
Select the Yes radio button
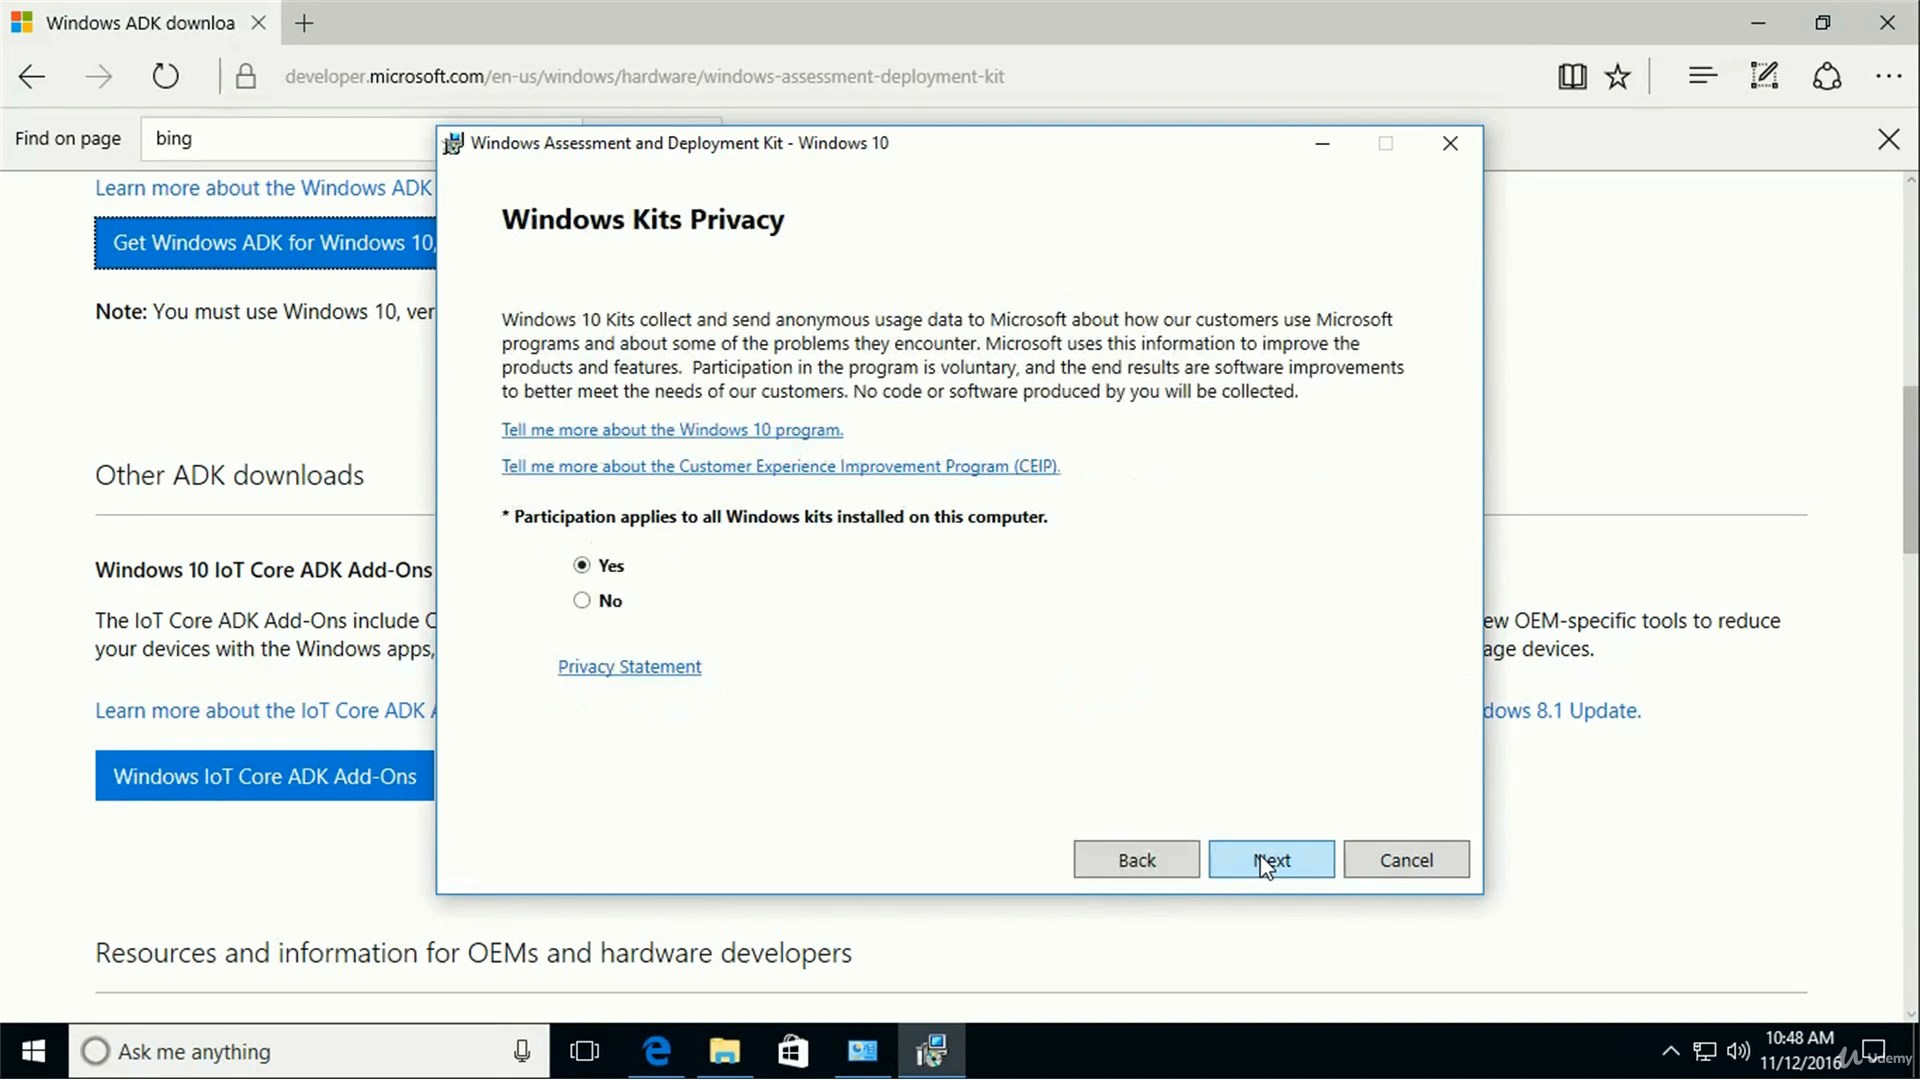coord(582,566)
